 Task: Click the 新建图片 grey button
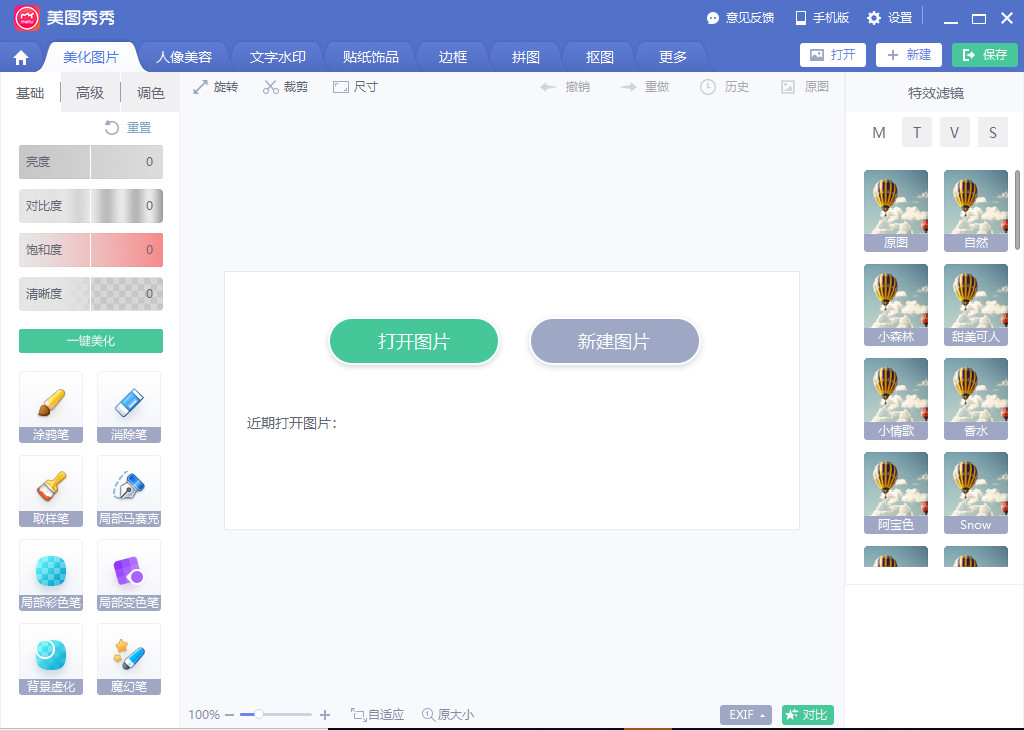pyautogui.click(x=615, y=341)
